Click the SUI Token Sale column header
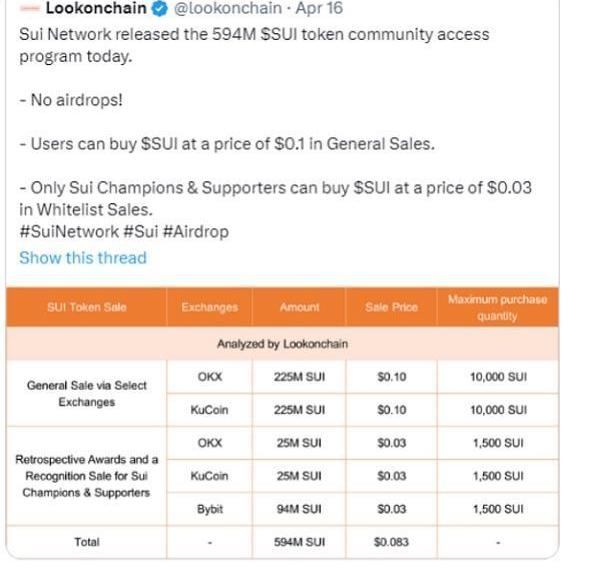The height and width of the screenshot is (569, 600). point(87,307)
